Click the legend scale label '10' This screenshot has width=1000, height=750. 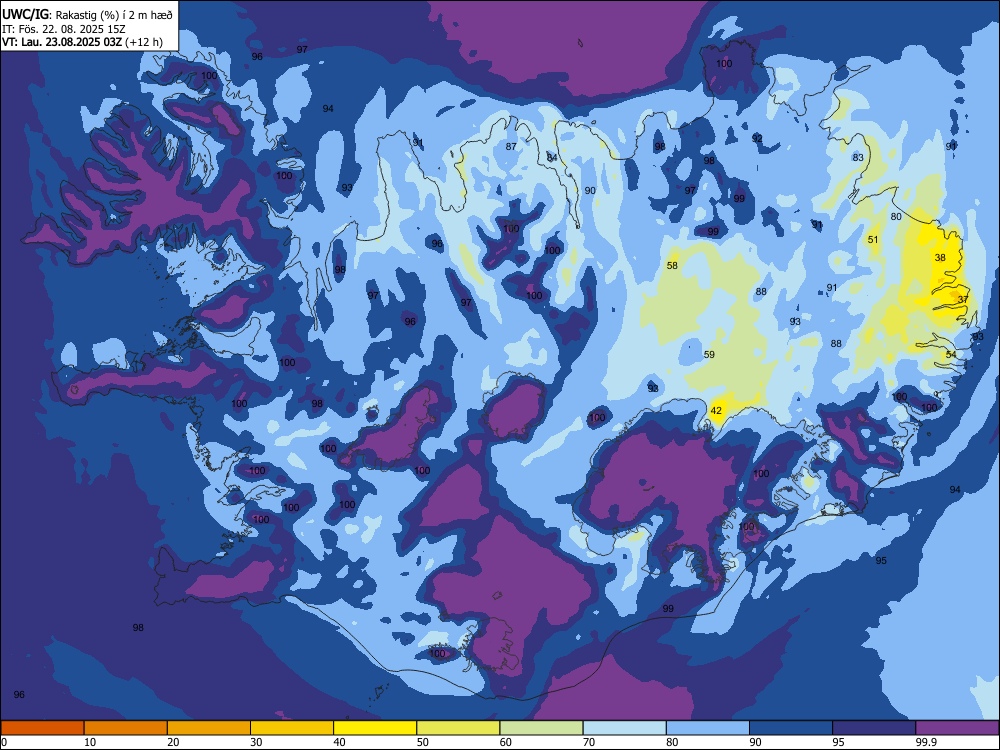tap(90, 742)
